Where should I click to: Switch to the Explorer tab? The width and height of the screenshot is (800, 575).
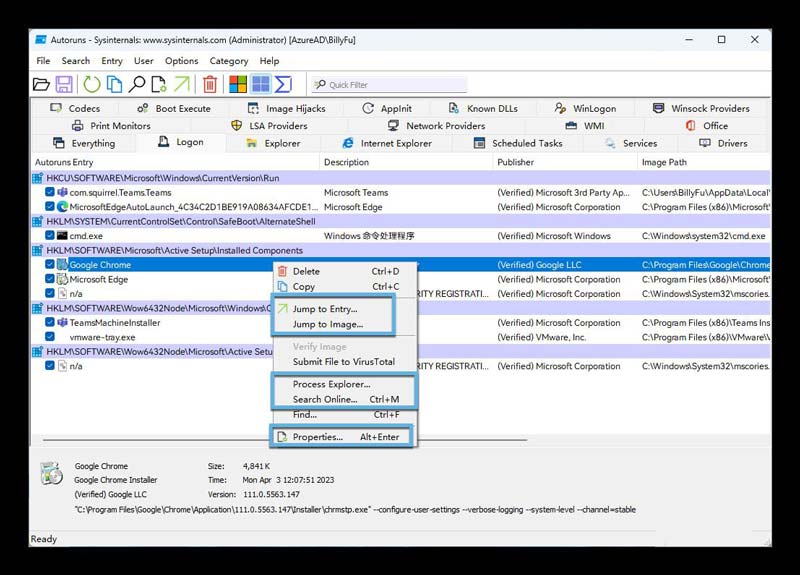[x=273, y=143]
